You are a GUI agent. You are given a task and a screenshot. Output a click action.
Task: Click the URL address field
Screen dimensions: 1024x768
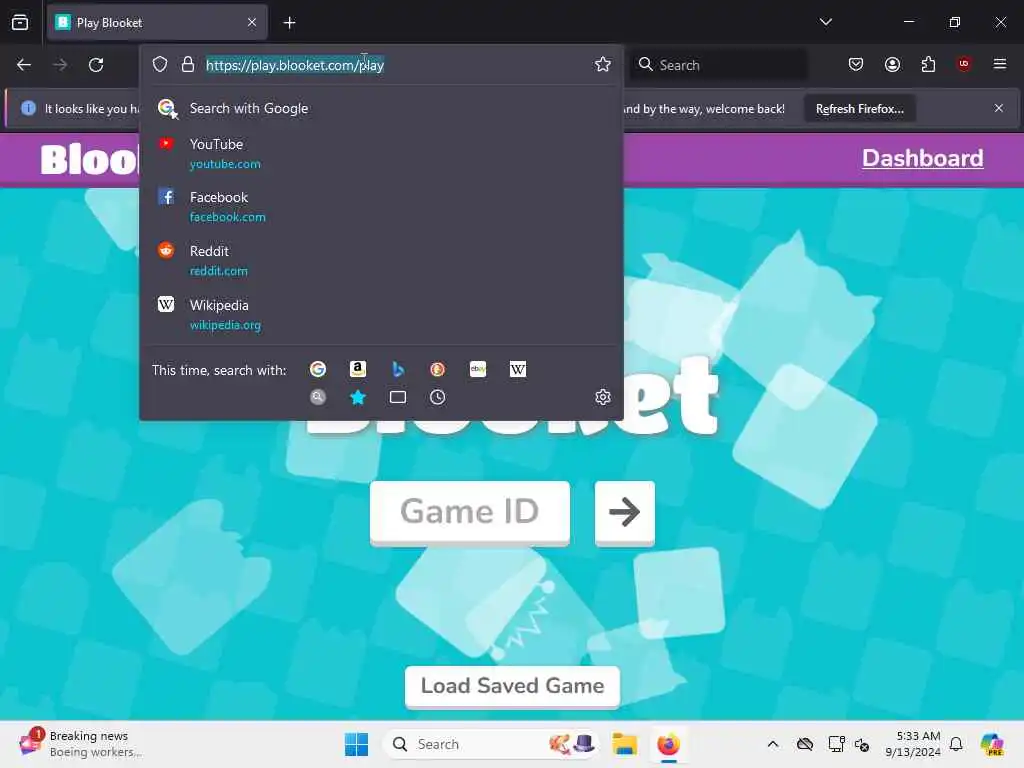(x=394, y=65)
